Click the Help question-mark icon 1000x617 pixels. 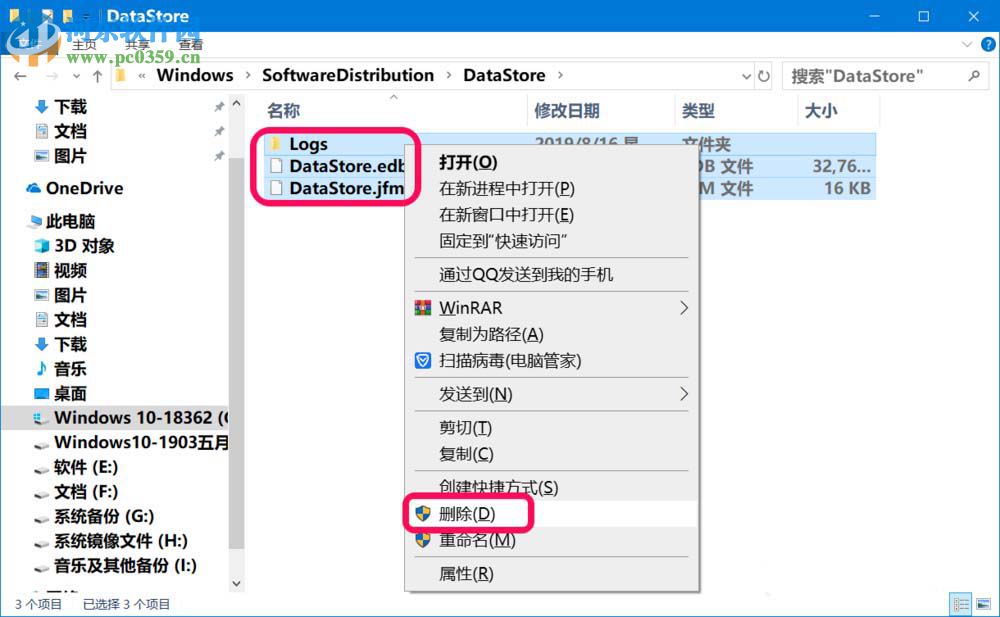[988, 44]
